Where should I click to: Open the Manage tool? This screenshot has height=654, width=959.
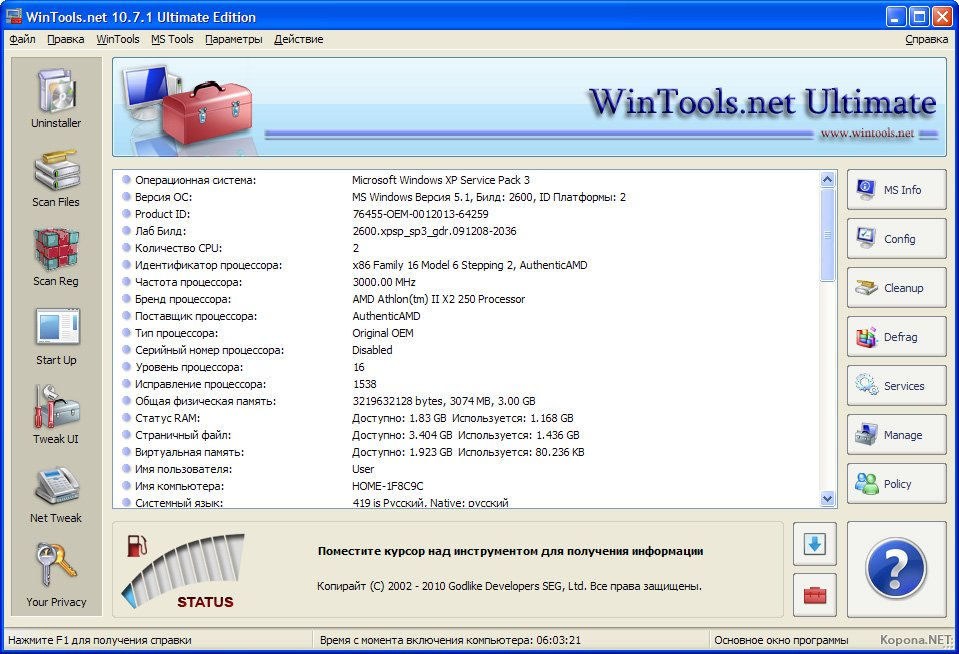point(897,434)
